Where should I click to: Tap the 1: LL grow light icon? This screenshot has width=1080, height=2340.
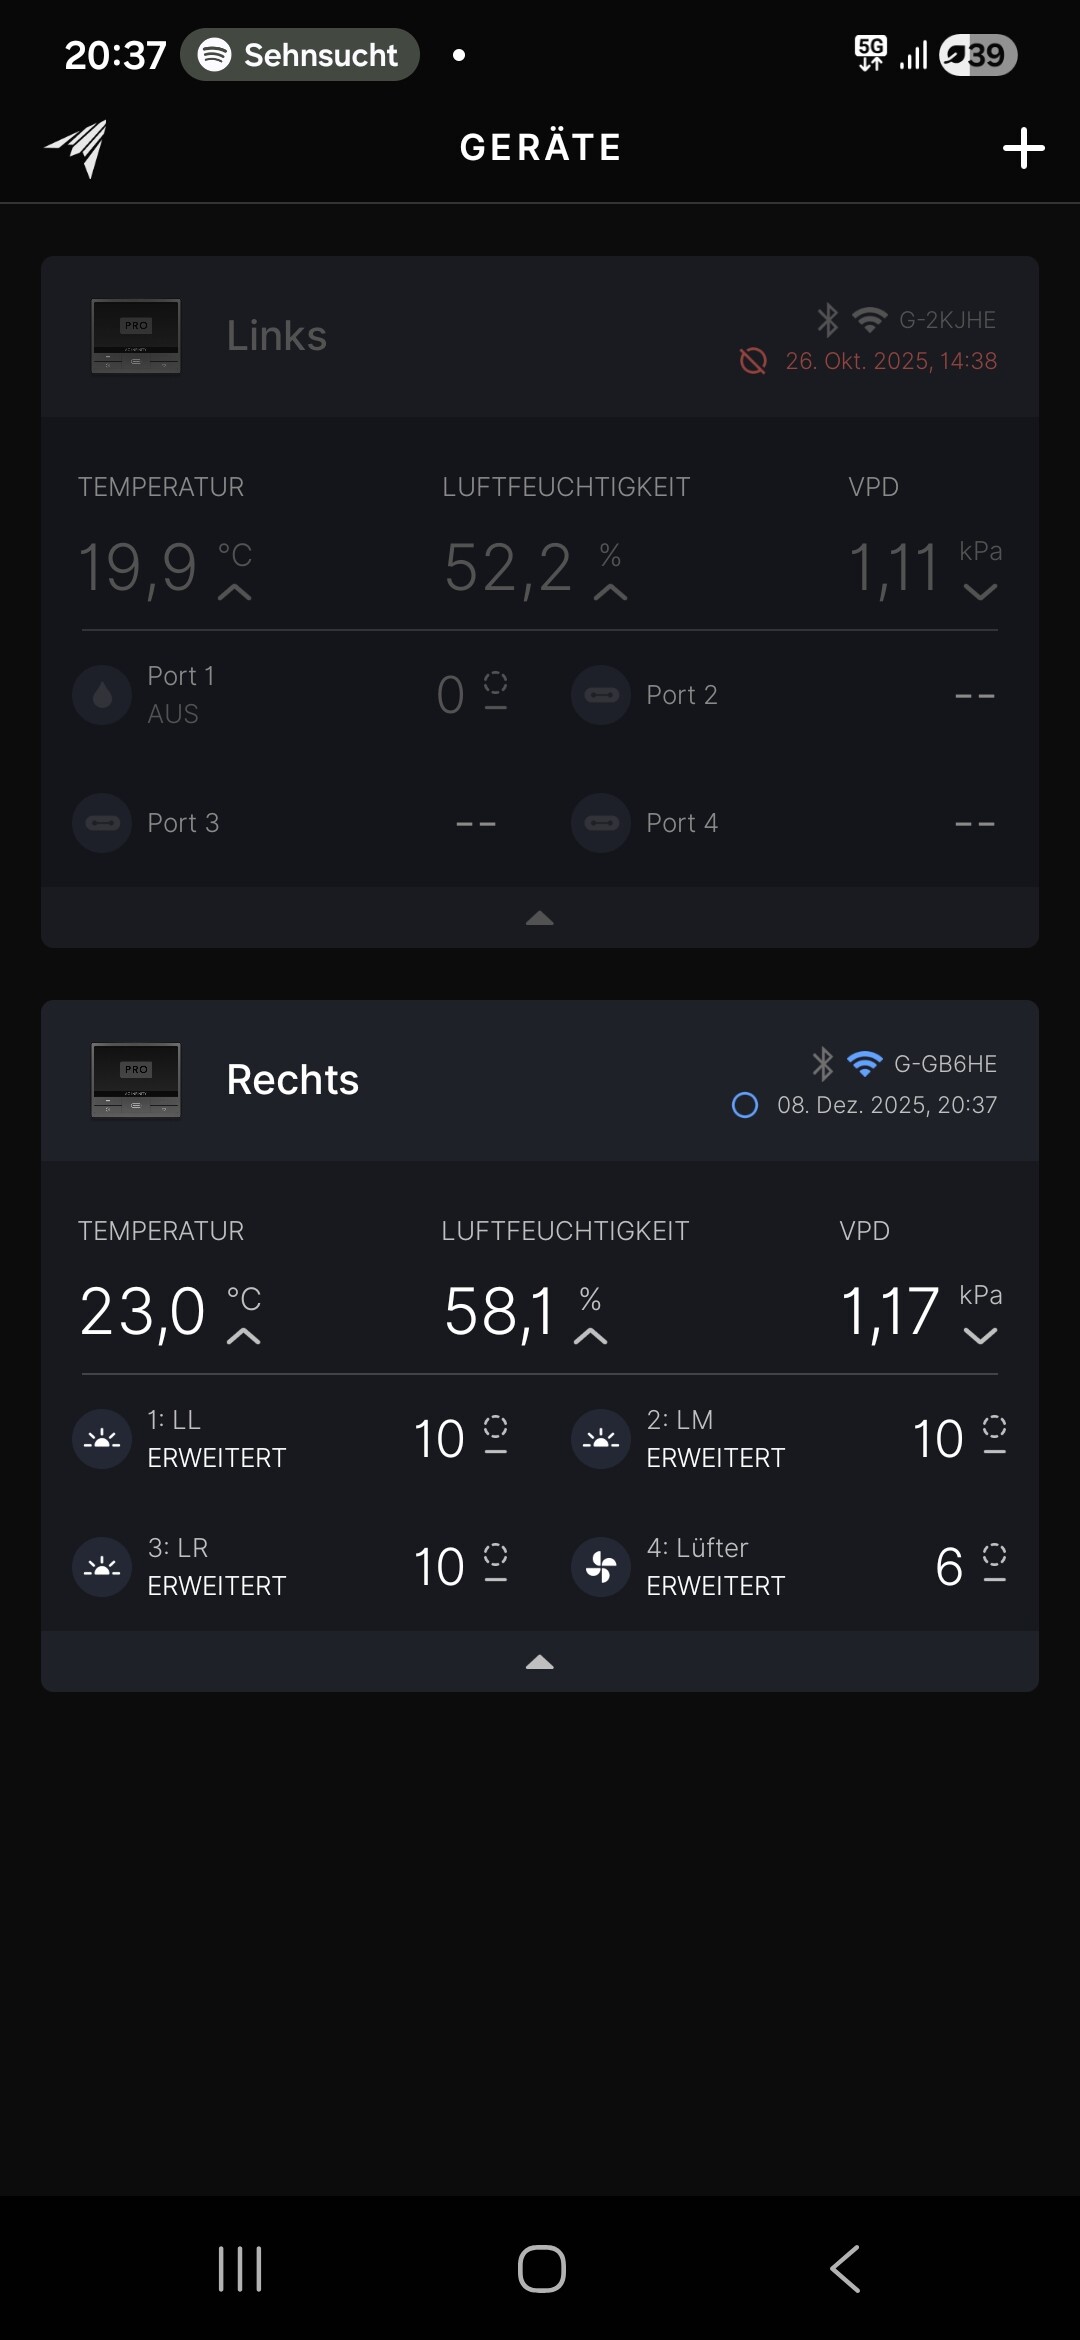tap(102, 1438)
